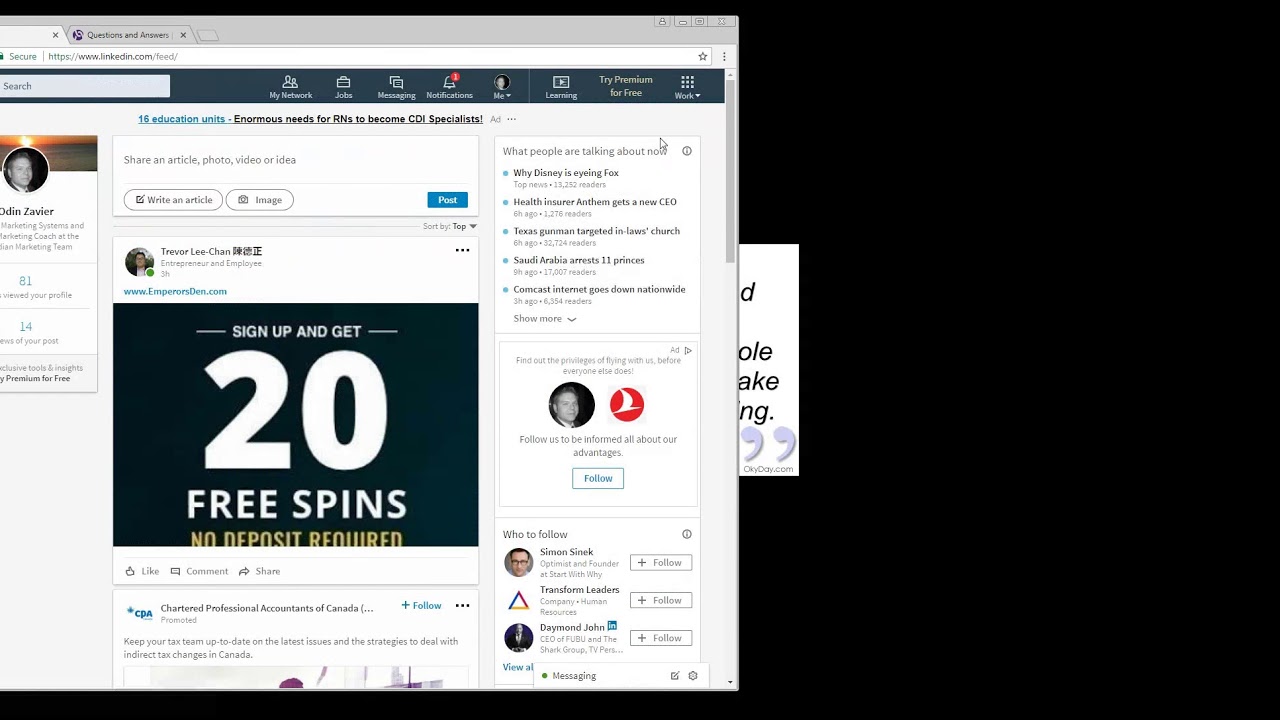
Task: Follow Simon Sinek
Action: click(661, 563)
